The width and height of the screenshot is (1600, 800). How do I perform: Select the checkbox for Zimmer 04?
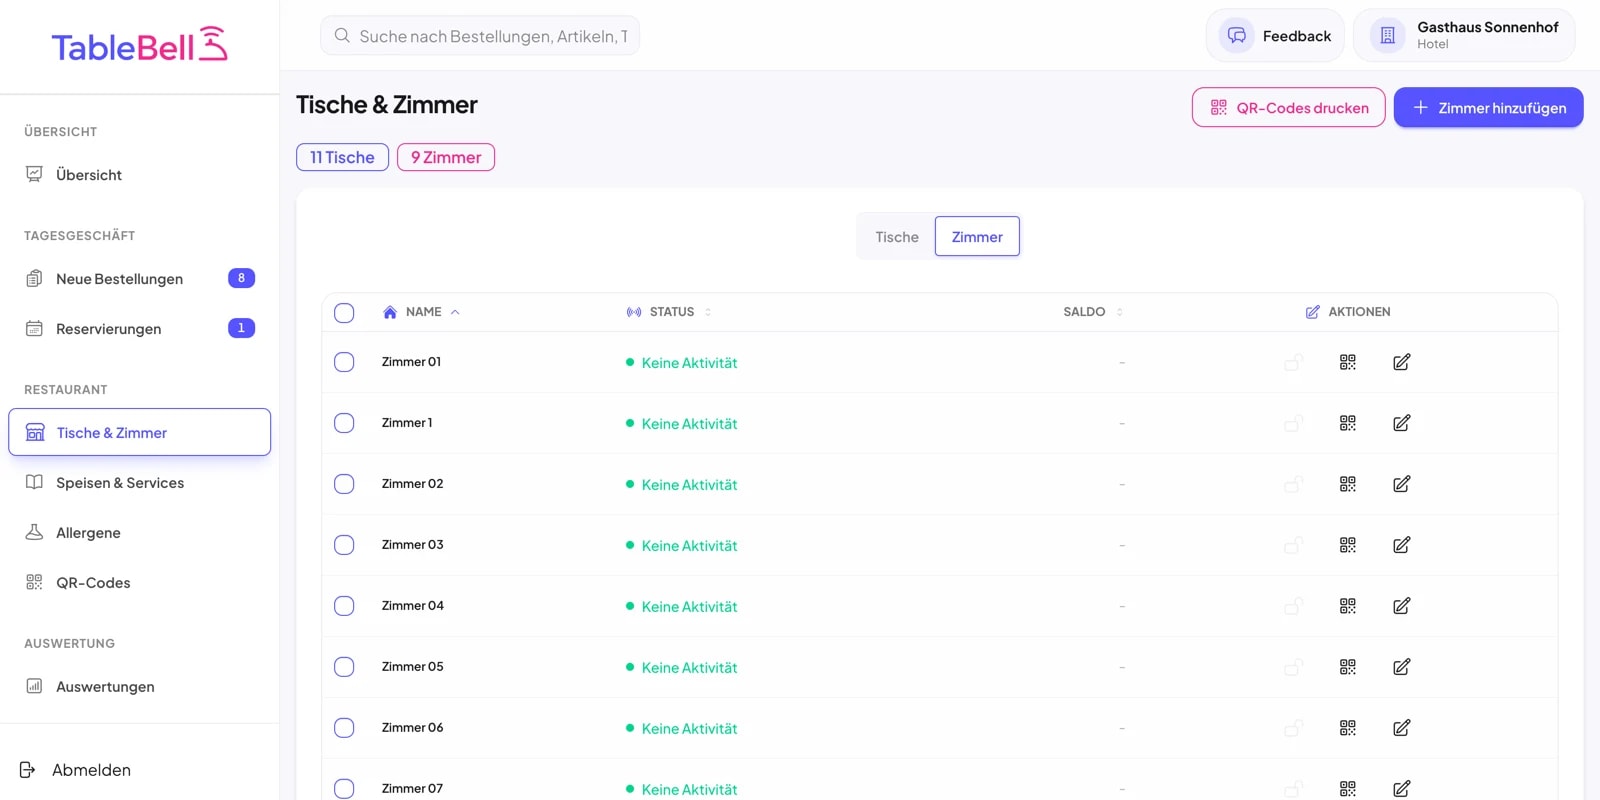(x=344, y=606)
